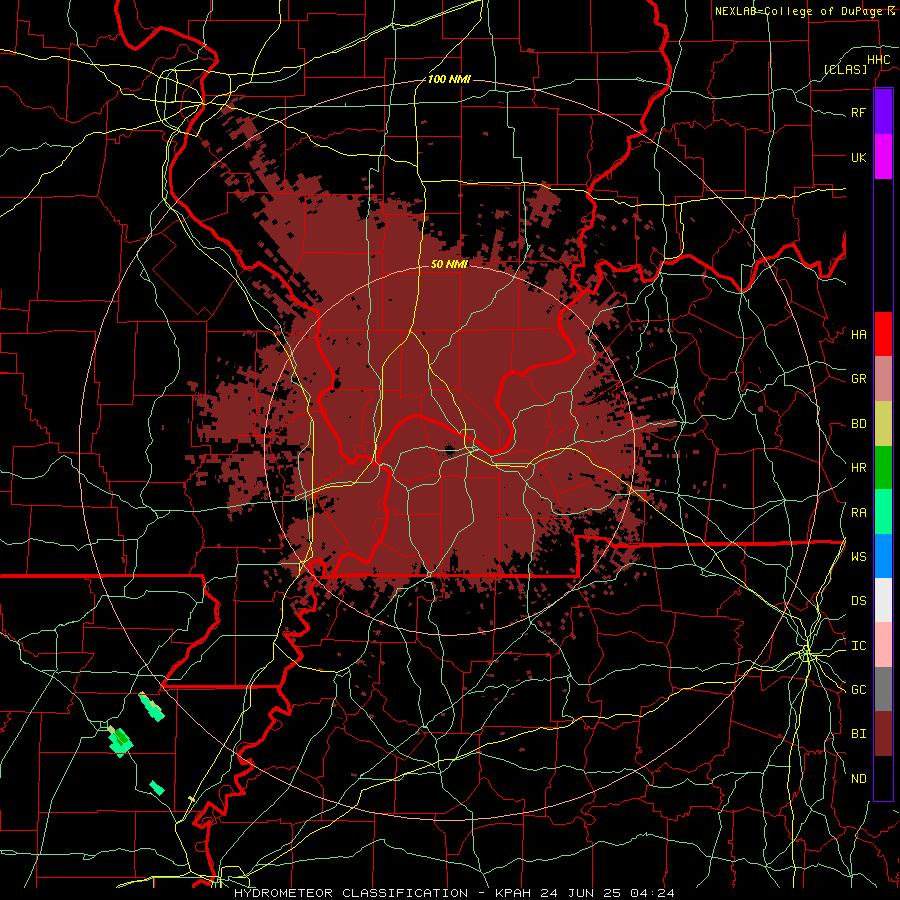Click the 'GC' legend label
The height and width of the screenshot is (900, 900).
pyautogui.click(x=859, y=690)
